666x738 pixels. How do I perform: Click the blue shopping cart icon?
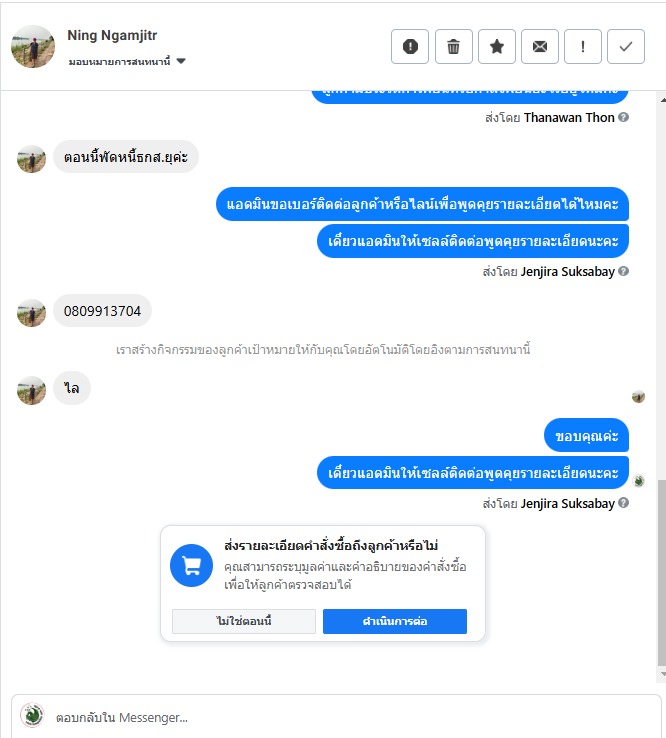click(192, 565)
